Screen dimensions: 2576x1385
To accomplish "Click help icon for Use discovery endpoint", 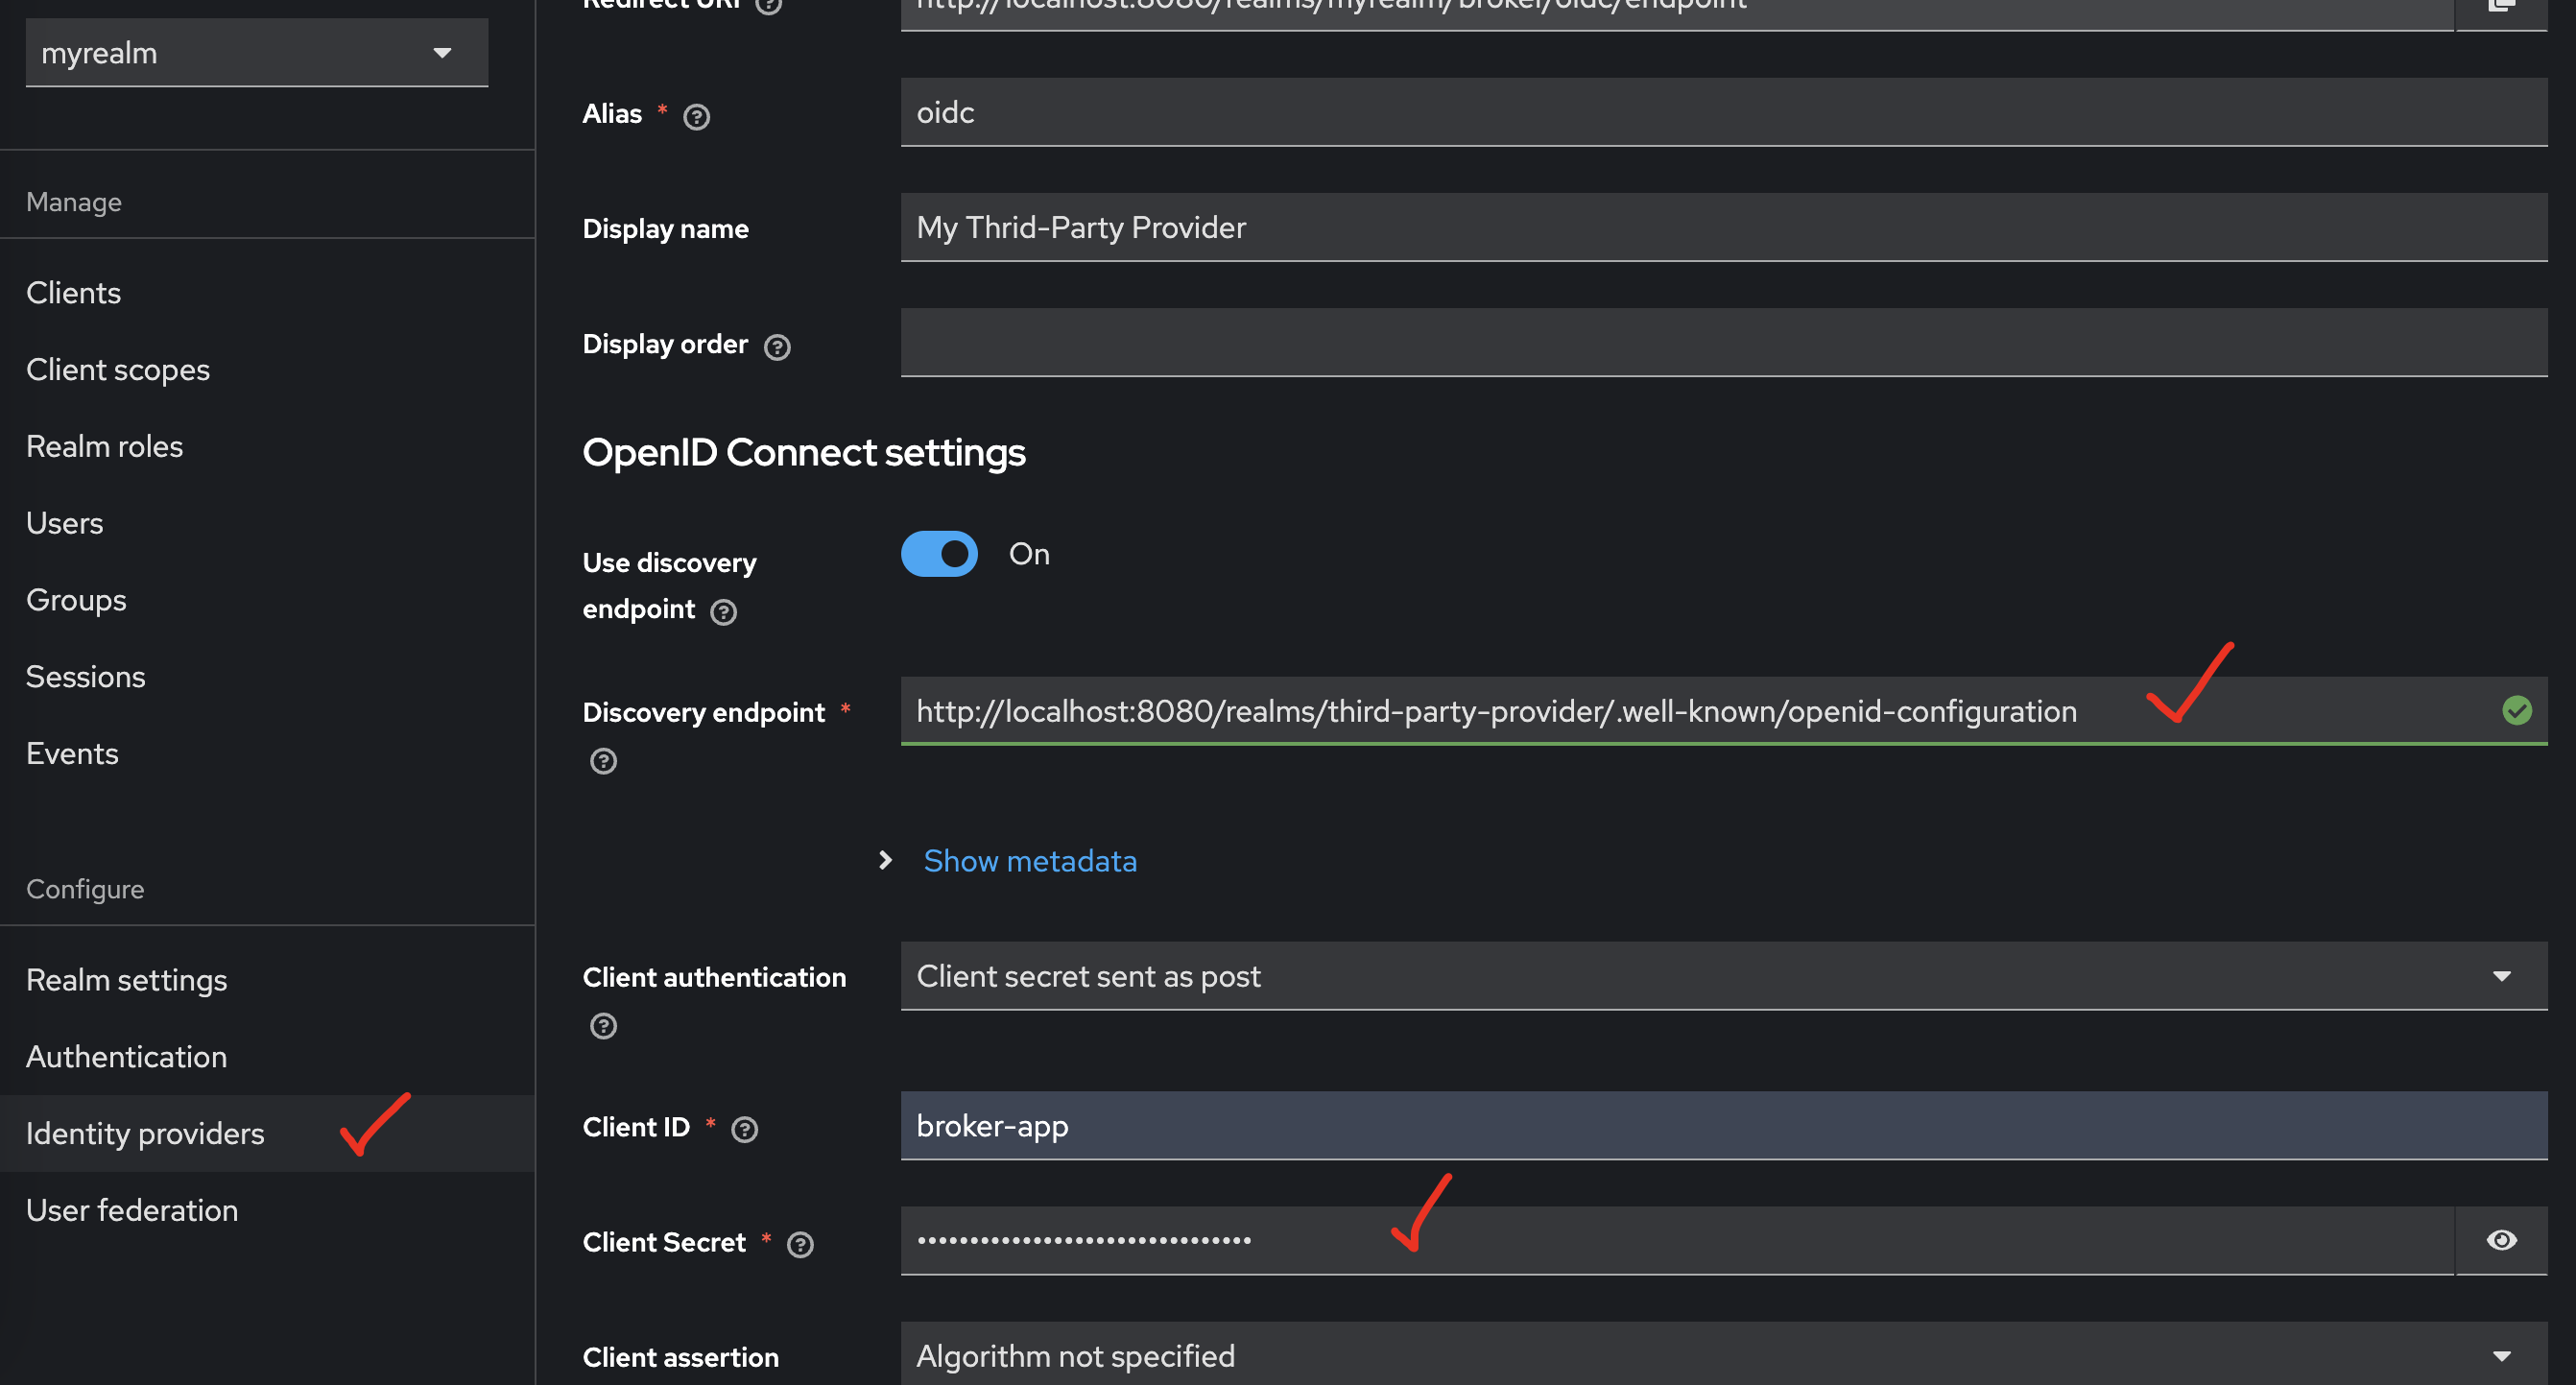I will click(x=723, y=612).
